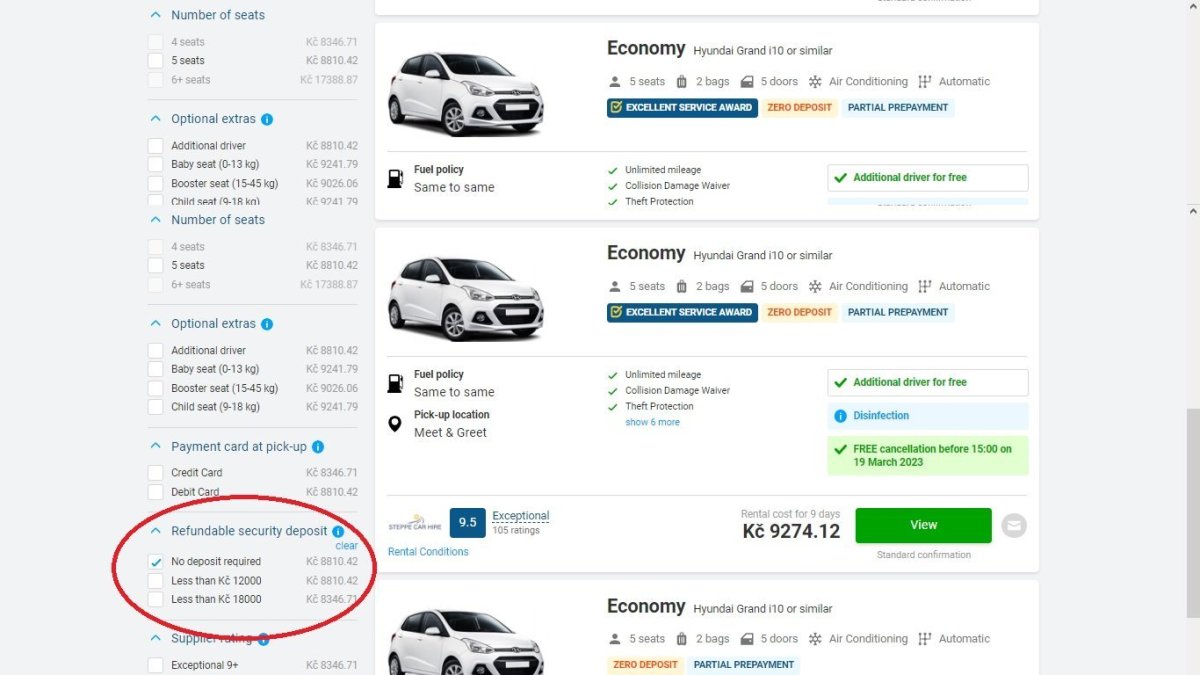Click the Pick-up location pin icon

[395, 424]
